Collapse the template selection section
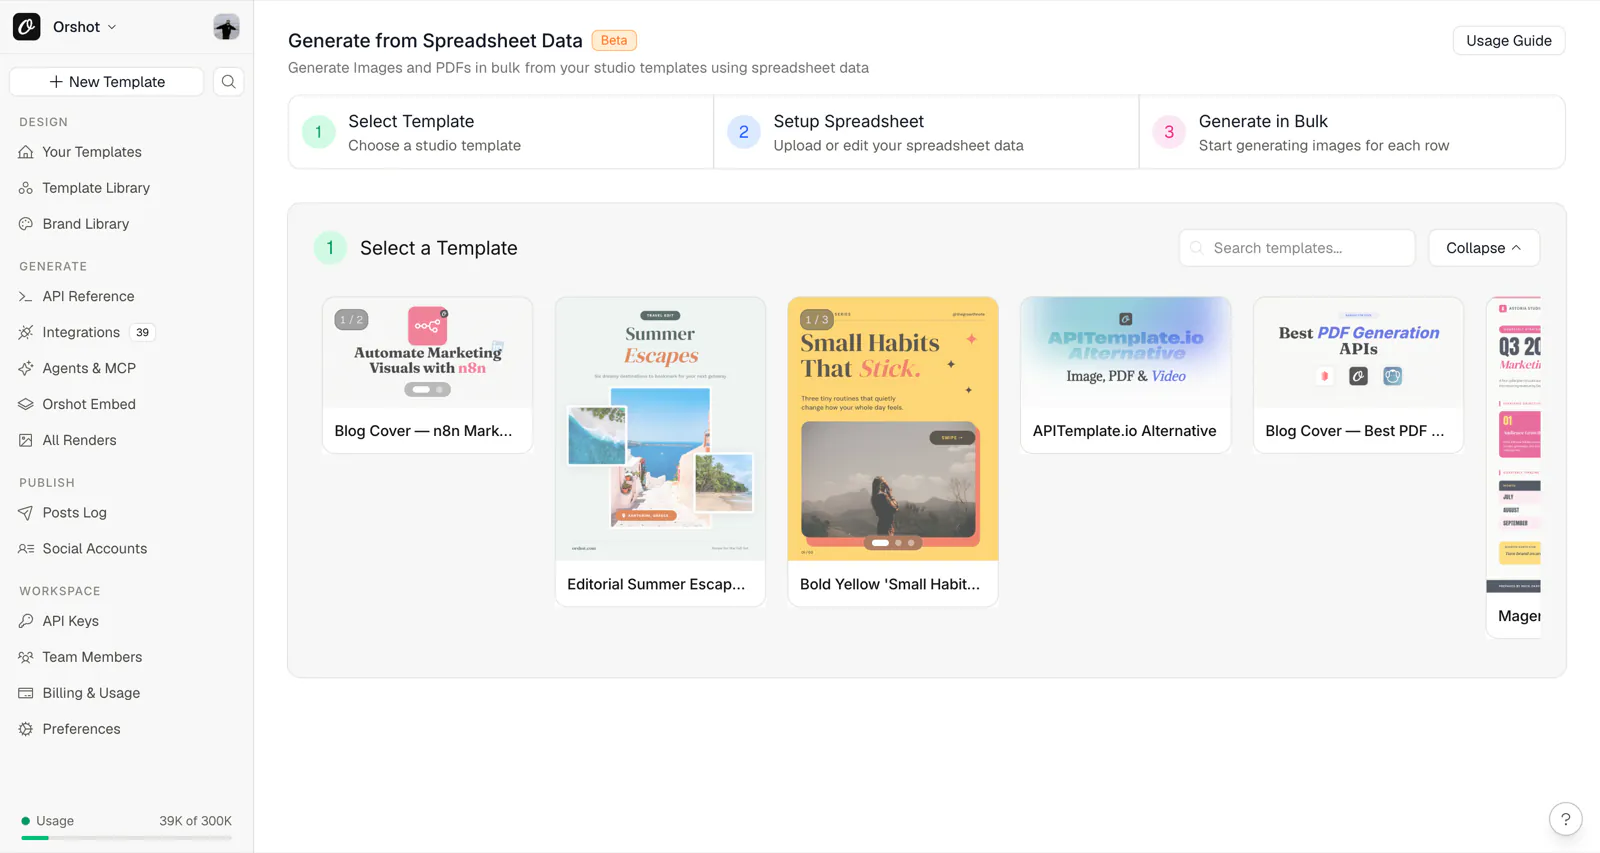 click(1484, 248)
